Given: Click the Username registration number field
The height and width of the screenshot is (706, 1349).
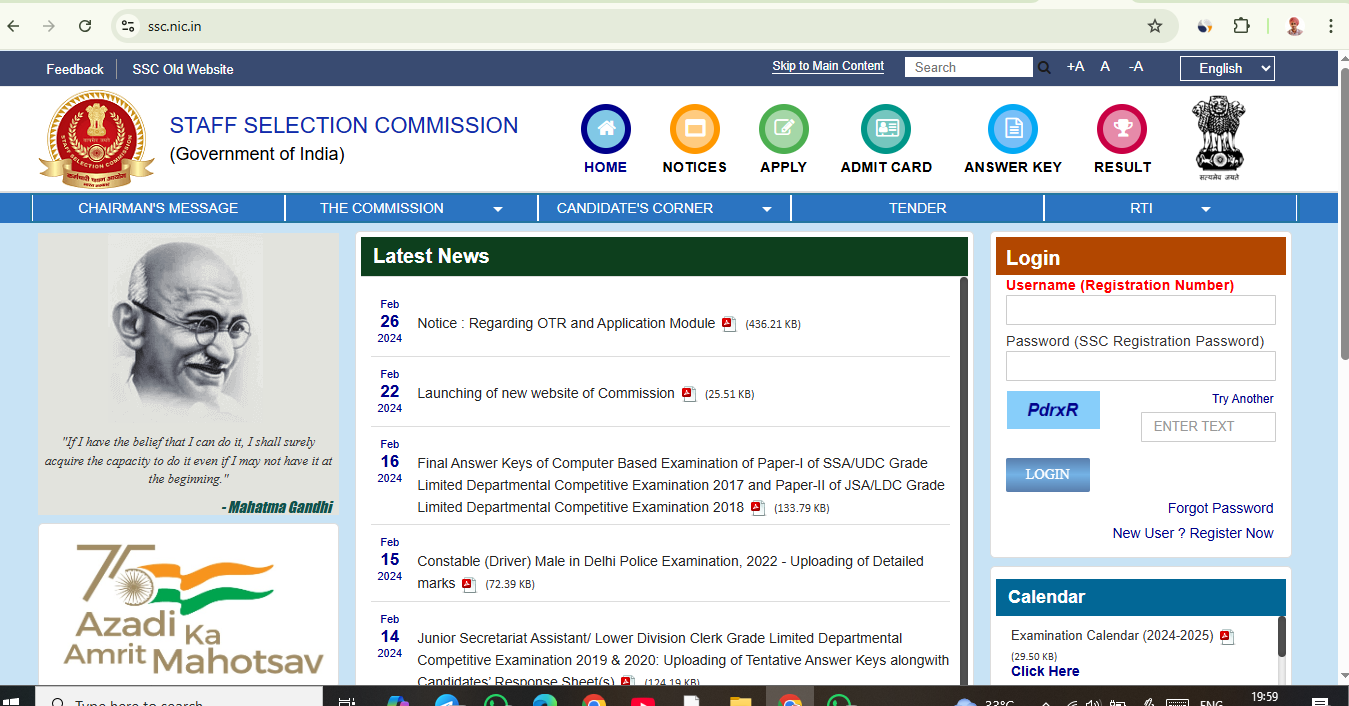Looking at the screenshot, I should (1141, 310).
